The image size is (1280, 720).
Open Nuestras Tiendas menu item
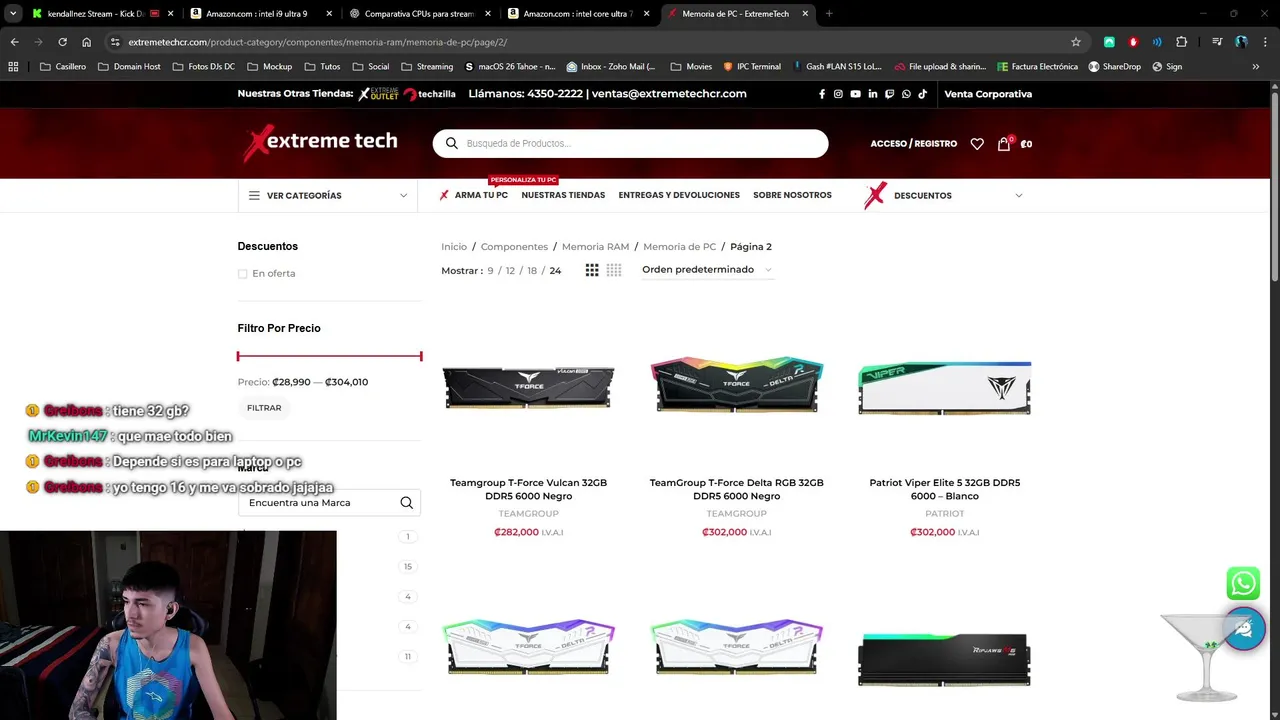tap(563, 195)
